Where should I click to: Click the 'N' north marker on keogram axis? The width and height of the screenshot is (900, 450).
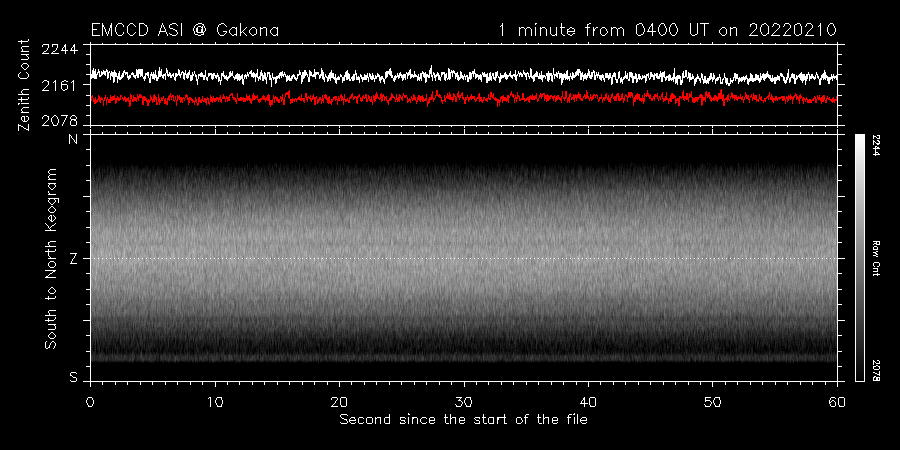pyautogui.click(x=73, y=138)
